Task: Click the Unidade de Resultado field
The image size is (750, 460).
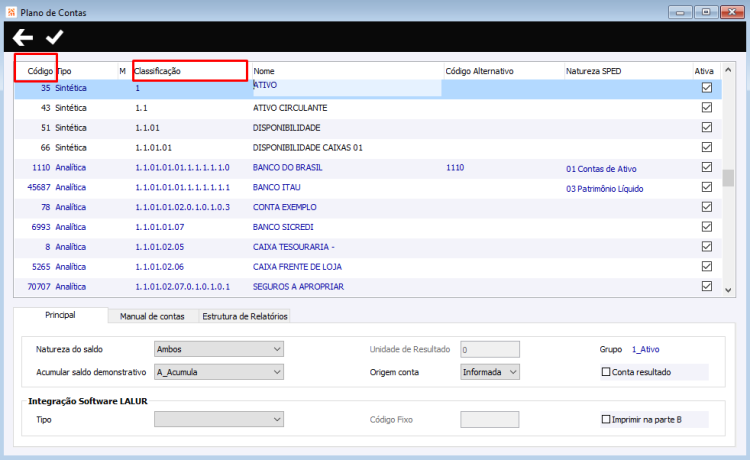Action: point(490,349)
